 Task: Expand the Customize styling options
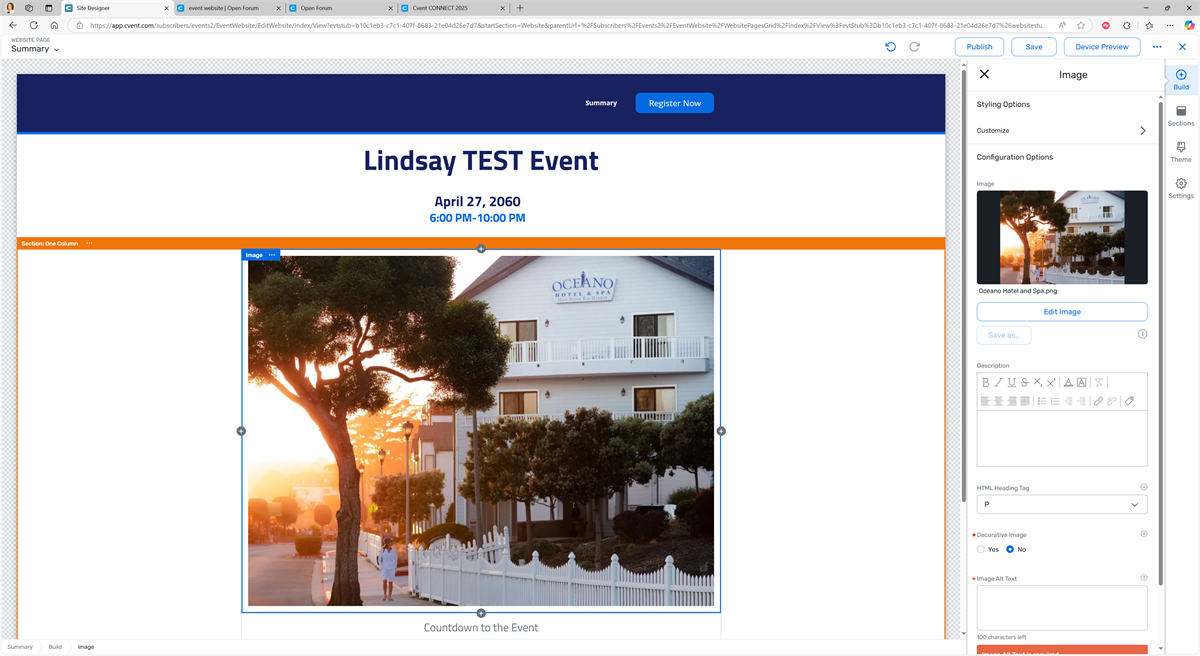click(x=1062, y=131)
